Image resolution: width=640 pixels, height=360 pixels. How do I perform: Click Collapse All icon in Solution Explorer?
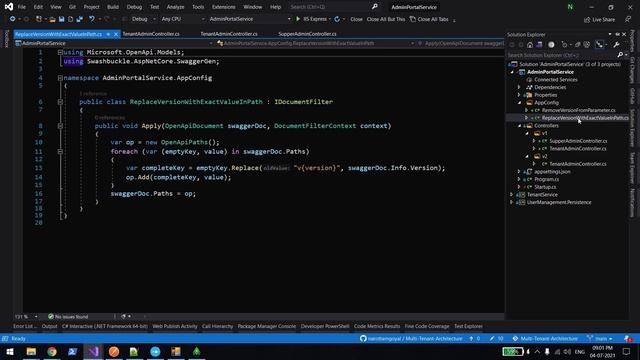pos(578,45)
